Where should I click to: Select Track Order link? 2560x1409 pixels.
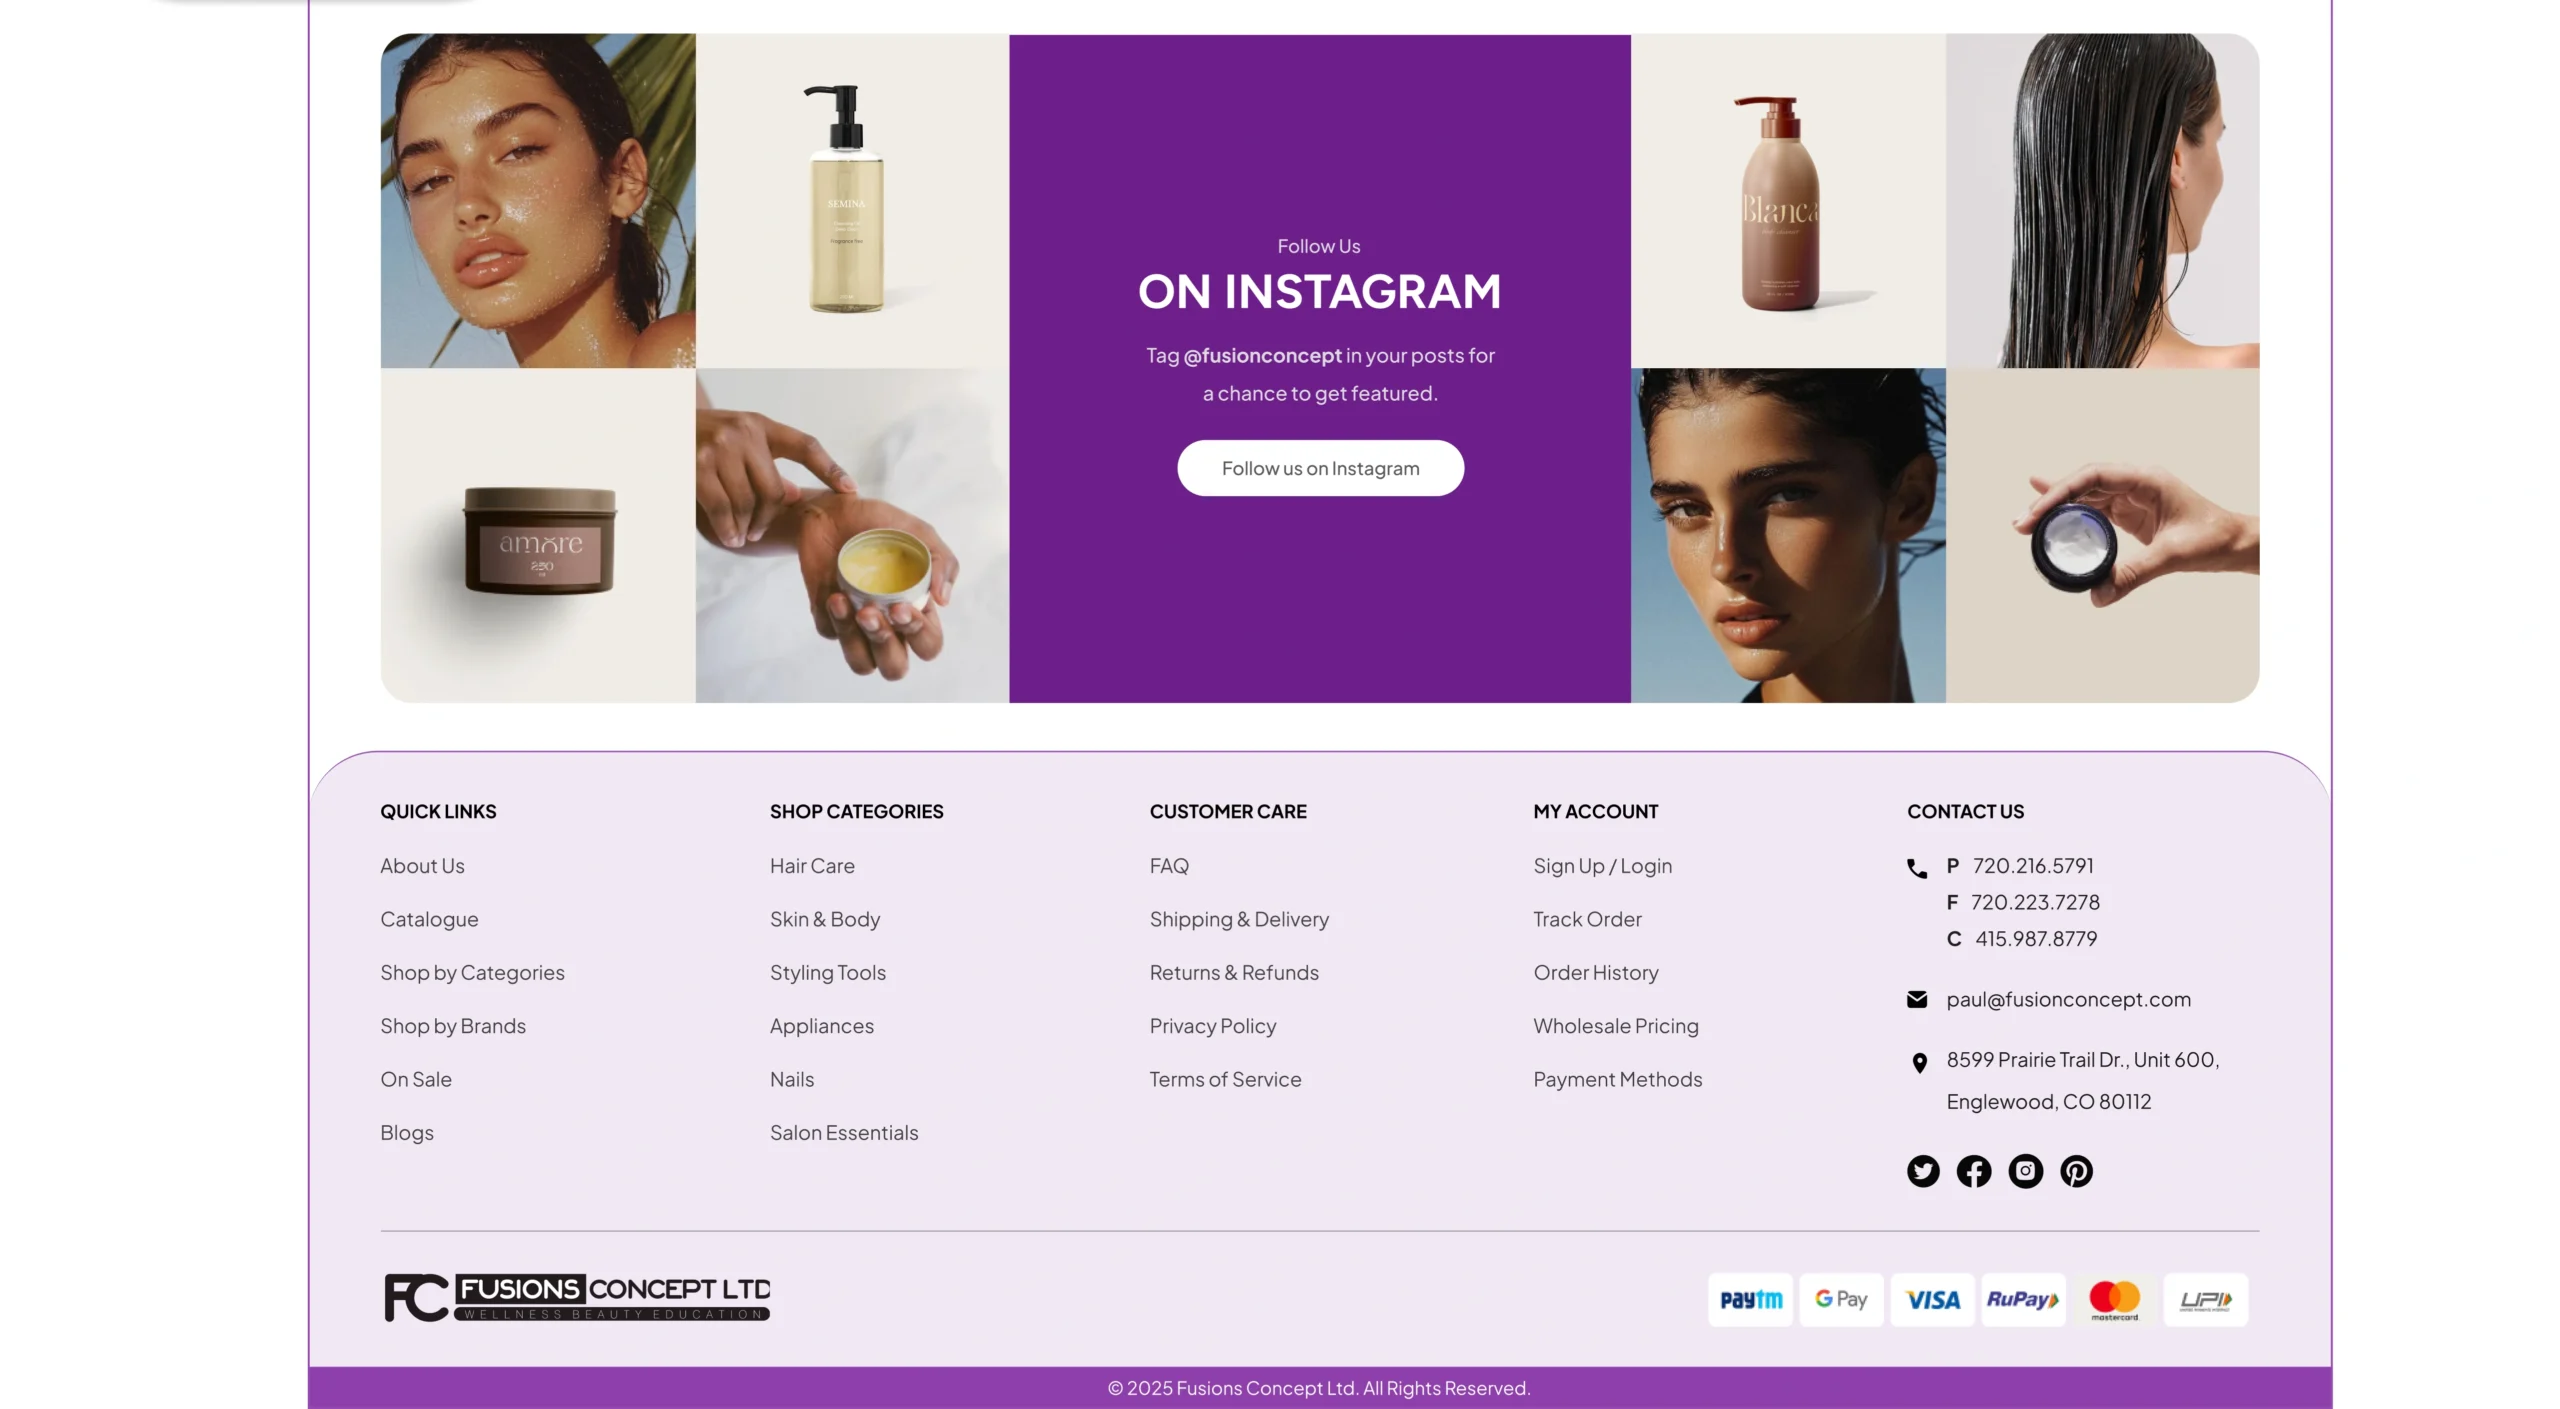pos(1587,919)
